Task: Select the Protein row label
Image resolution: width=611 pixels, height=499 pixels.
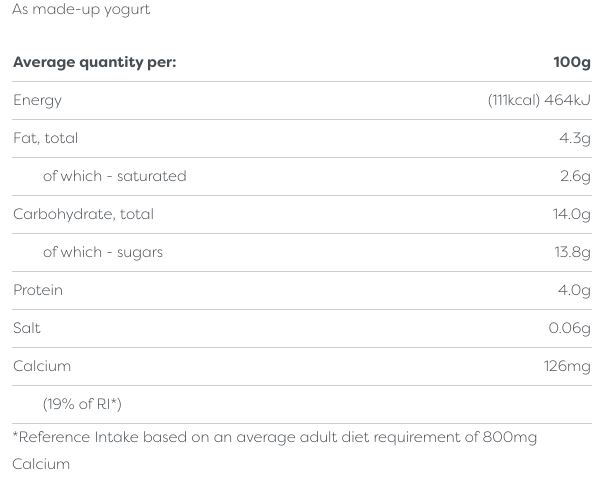Action: click(38, 290)
